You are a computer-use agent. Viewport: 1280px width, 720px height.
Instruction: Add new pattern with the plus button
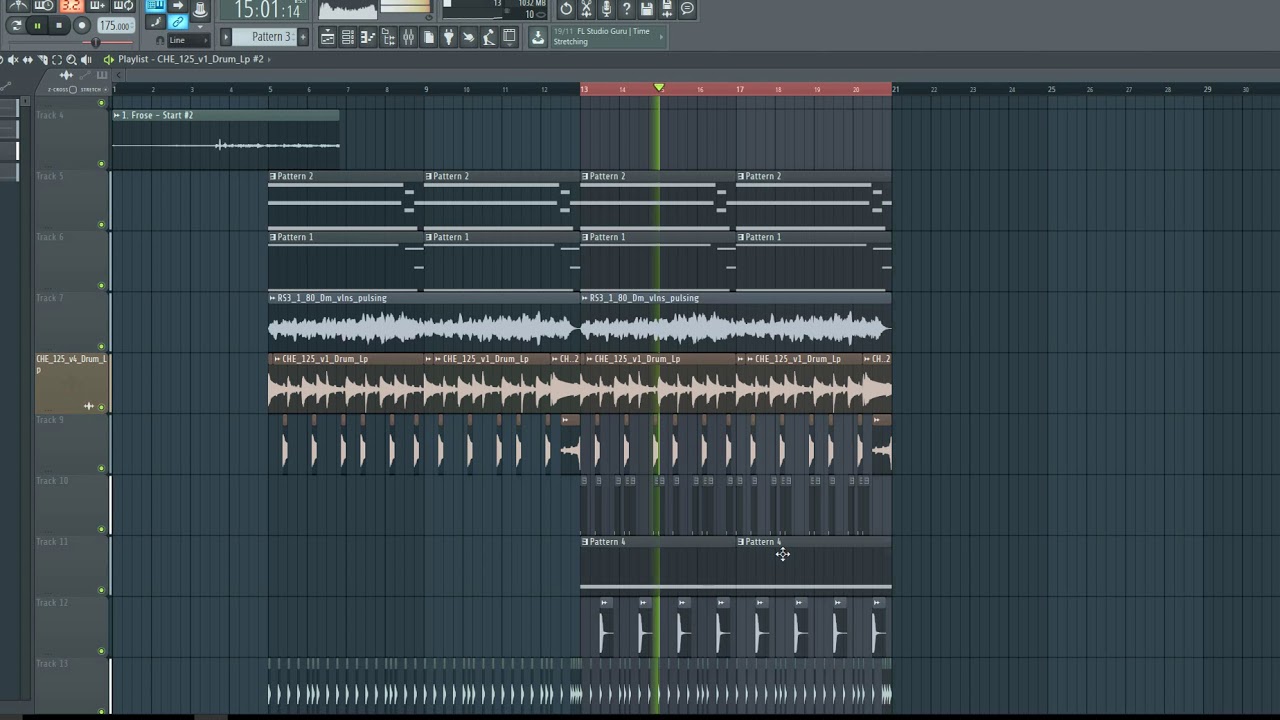(x=303, y=37)
